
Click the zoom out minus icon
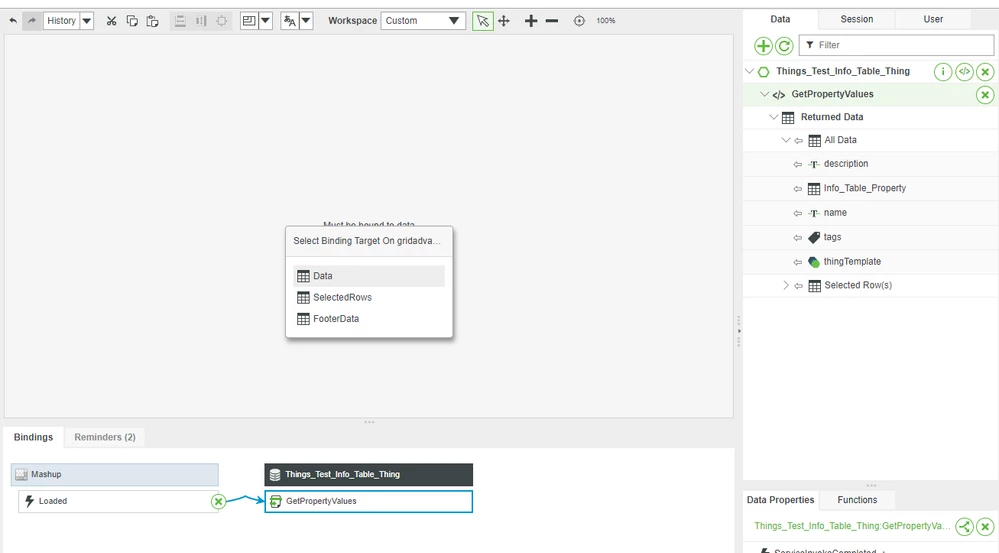[x=552, y=20]
